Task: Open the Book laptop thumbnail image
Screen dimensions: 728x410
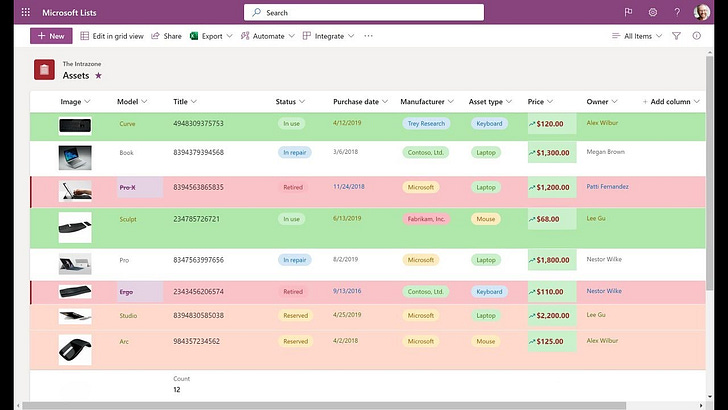Action: pyautogui.click(x=75, y=157)
